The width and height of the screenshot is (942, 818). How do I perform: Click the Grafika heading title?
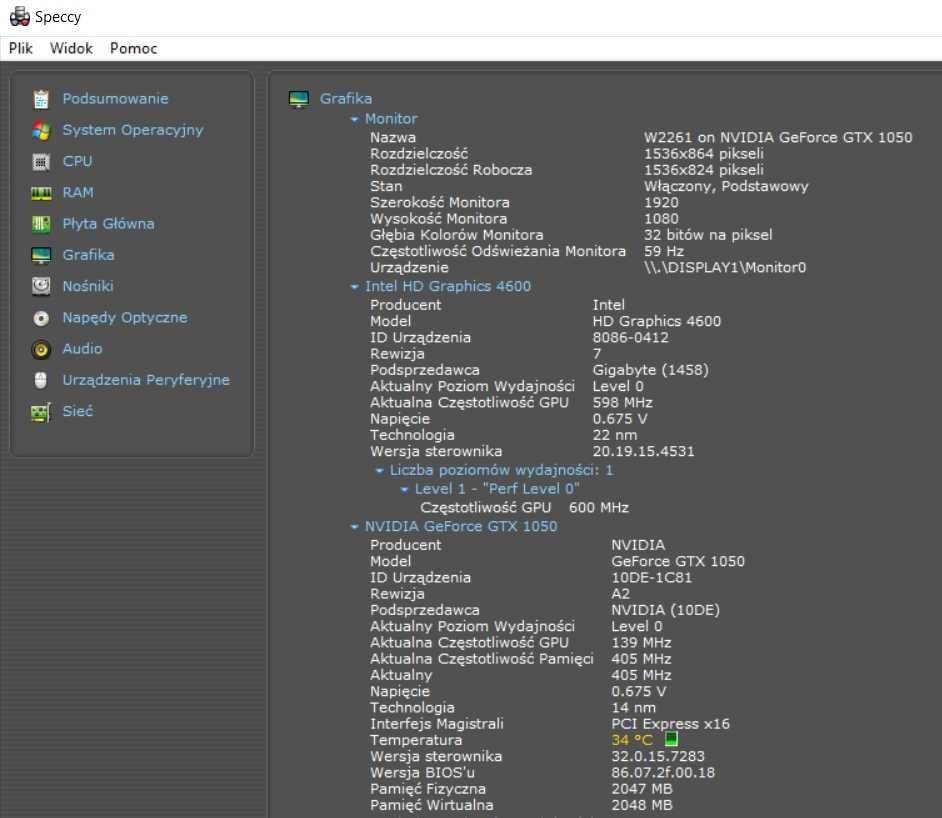[346, 98]
